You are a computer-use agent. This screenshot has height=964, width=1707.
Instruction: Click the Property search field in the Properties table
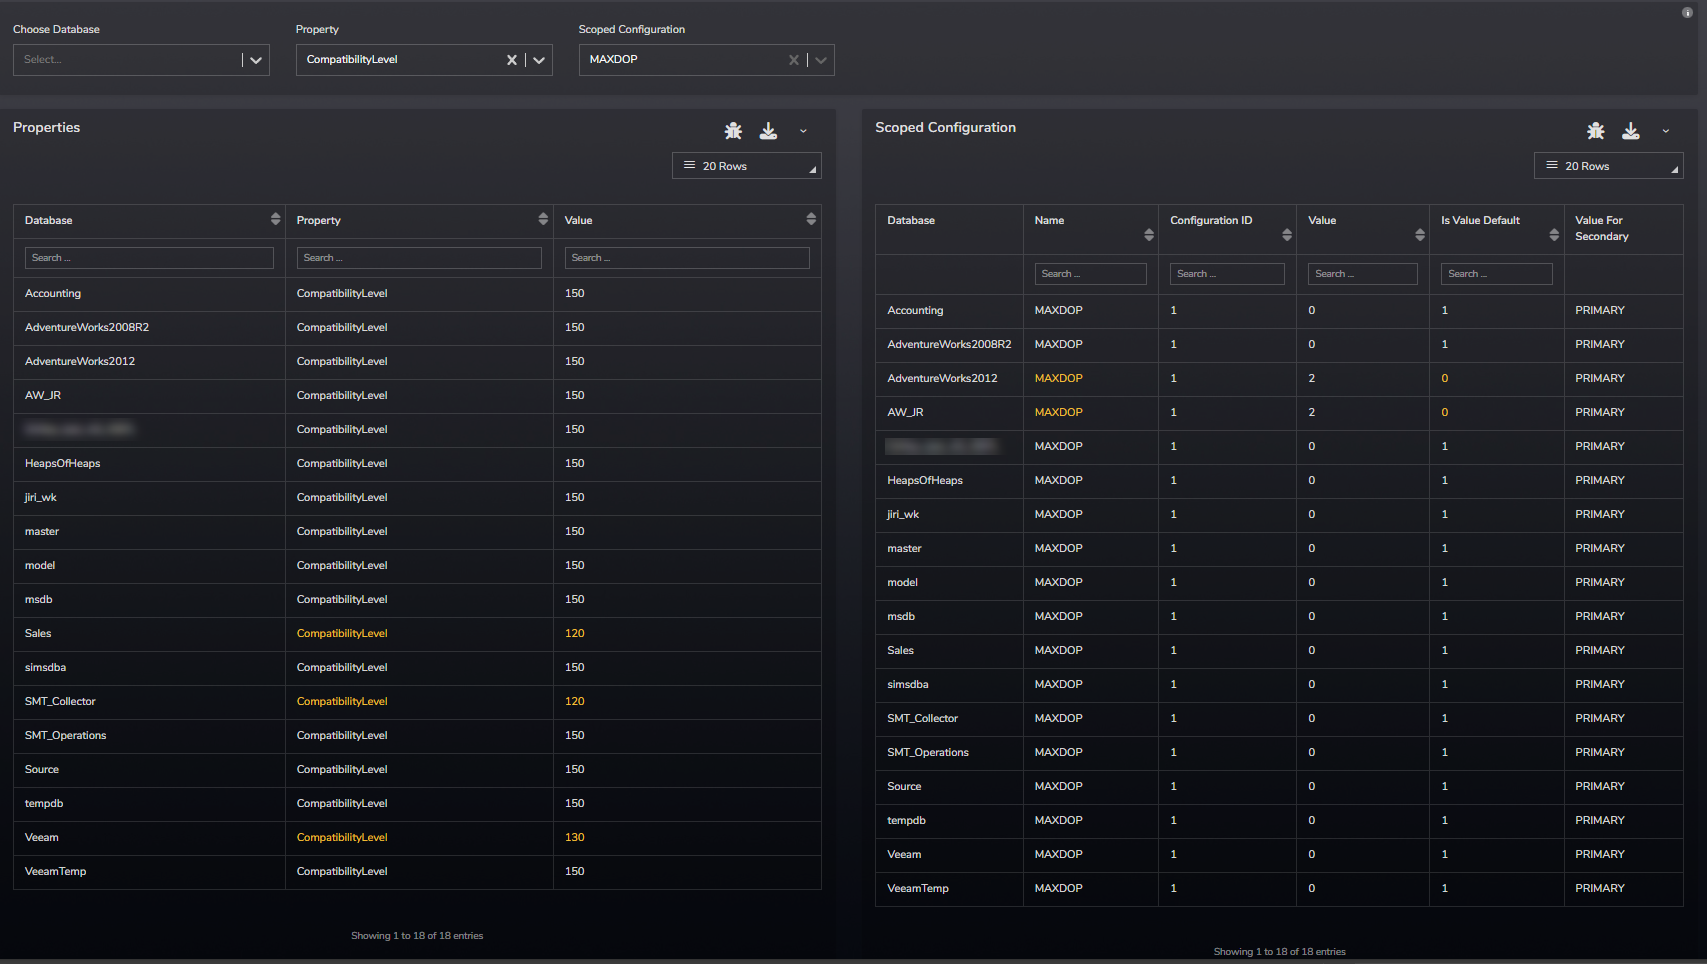click(419, 258)
